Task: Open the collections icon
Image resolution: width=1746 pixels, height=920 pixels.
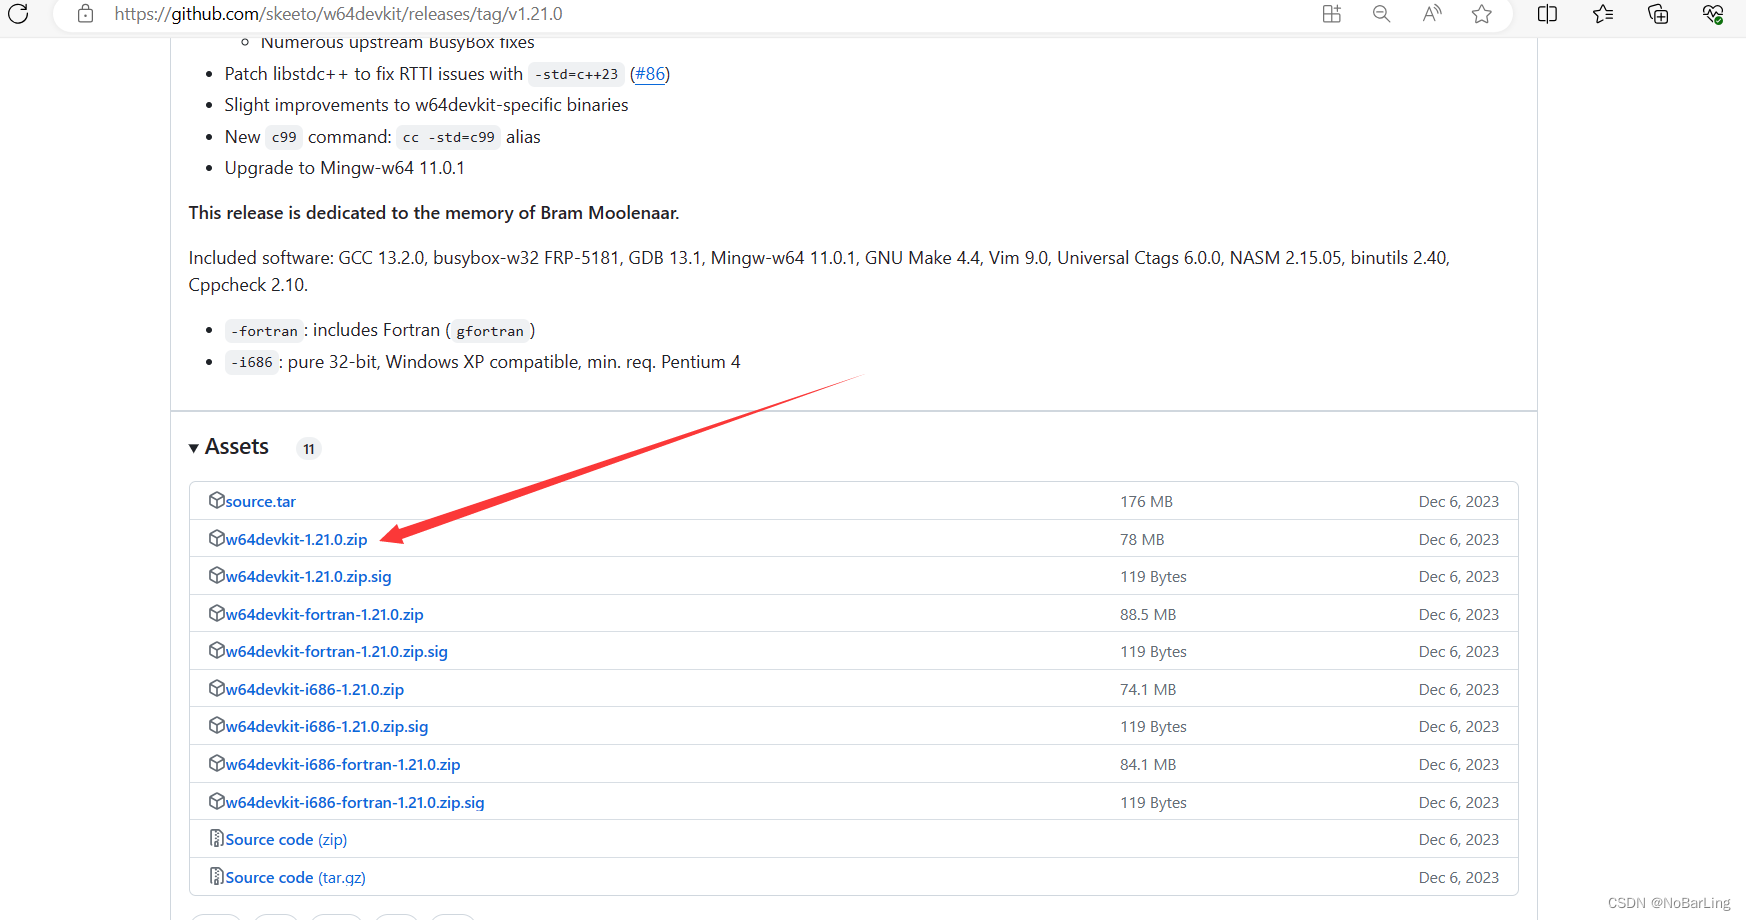Action: click(1658, 14)
